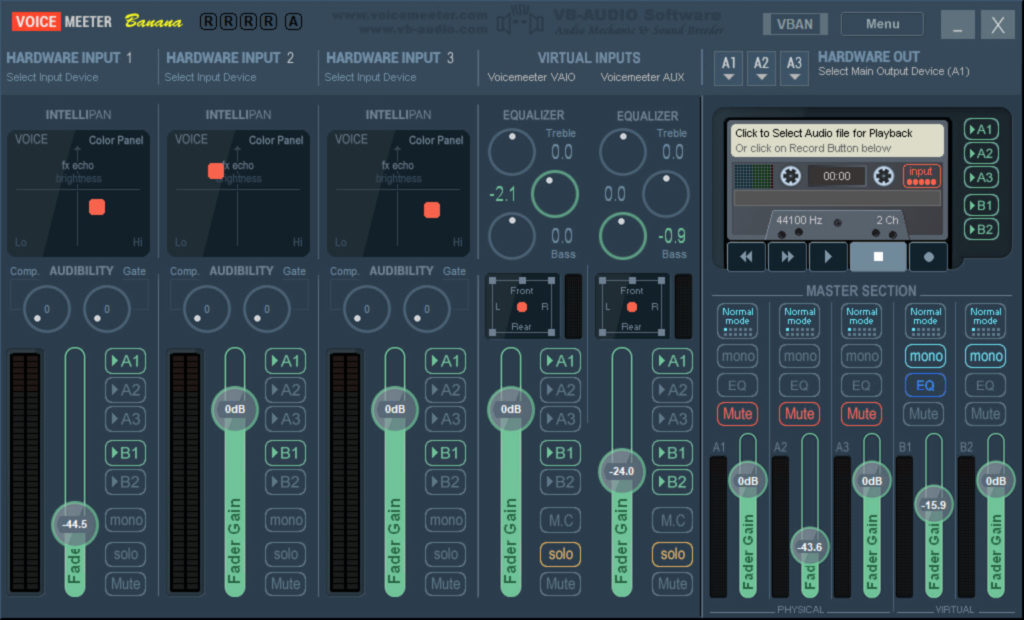This screenshot has height=620, width=1024.
Task: Disable EQ on the B1 master bus
Action: pyautogui.click(x=924, y=385)
